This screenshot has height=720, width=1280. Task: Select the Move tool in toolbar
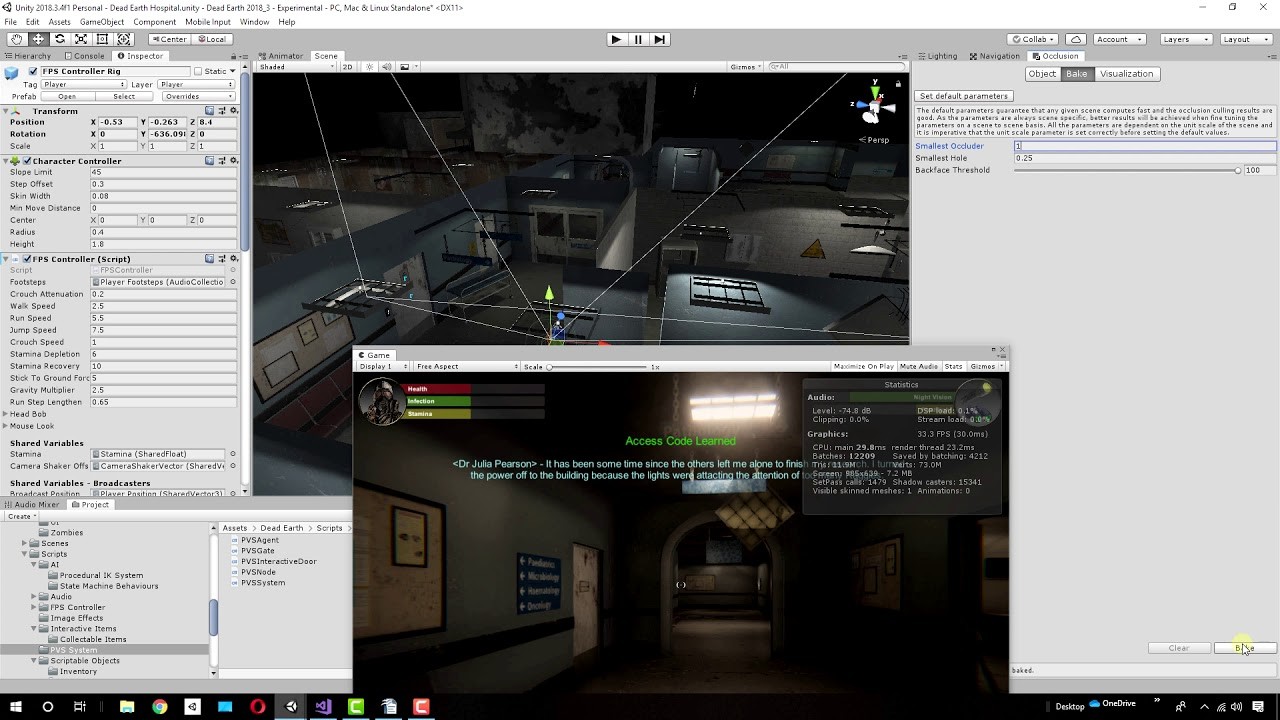(x=38, y=39)
